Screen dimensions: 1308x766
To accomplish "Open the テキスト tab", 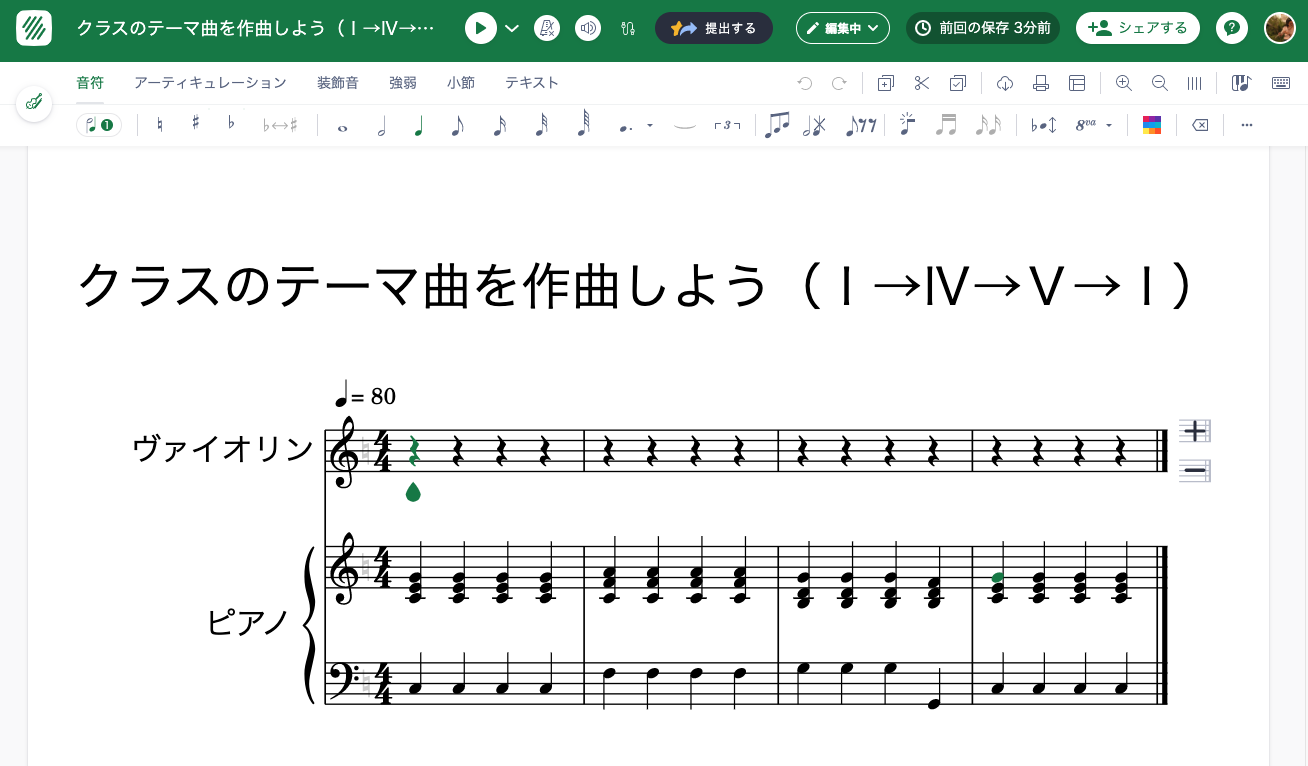I will (531, 83).
